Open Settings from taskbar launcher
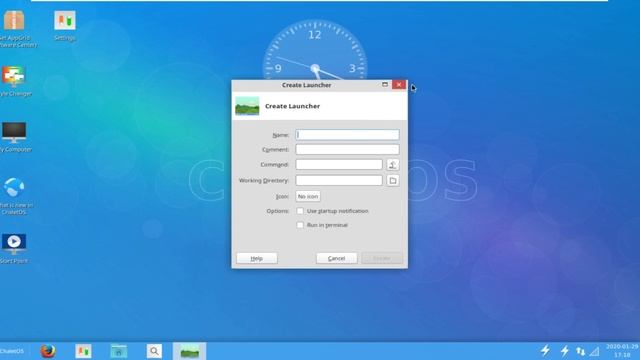Image resolution: width=640 pixels, height=360 pixels. click(83, 351)
